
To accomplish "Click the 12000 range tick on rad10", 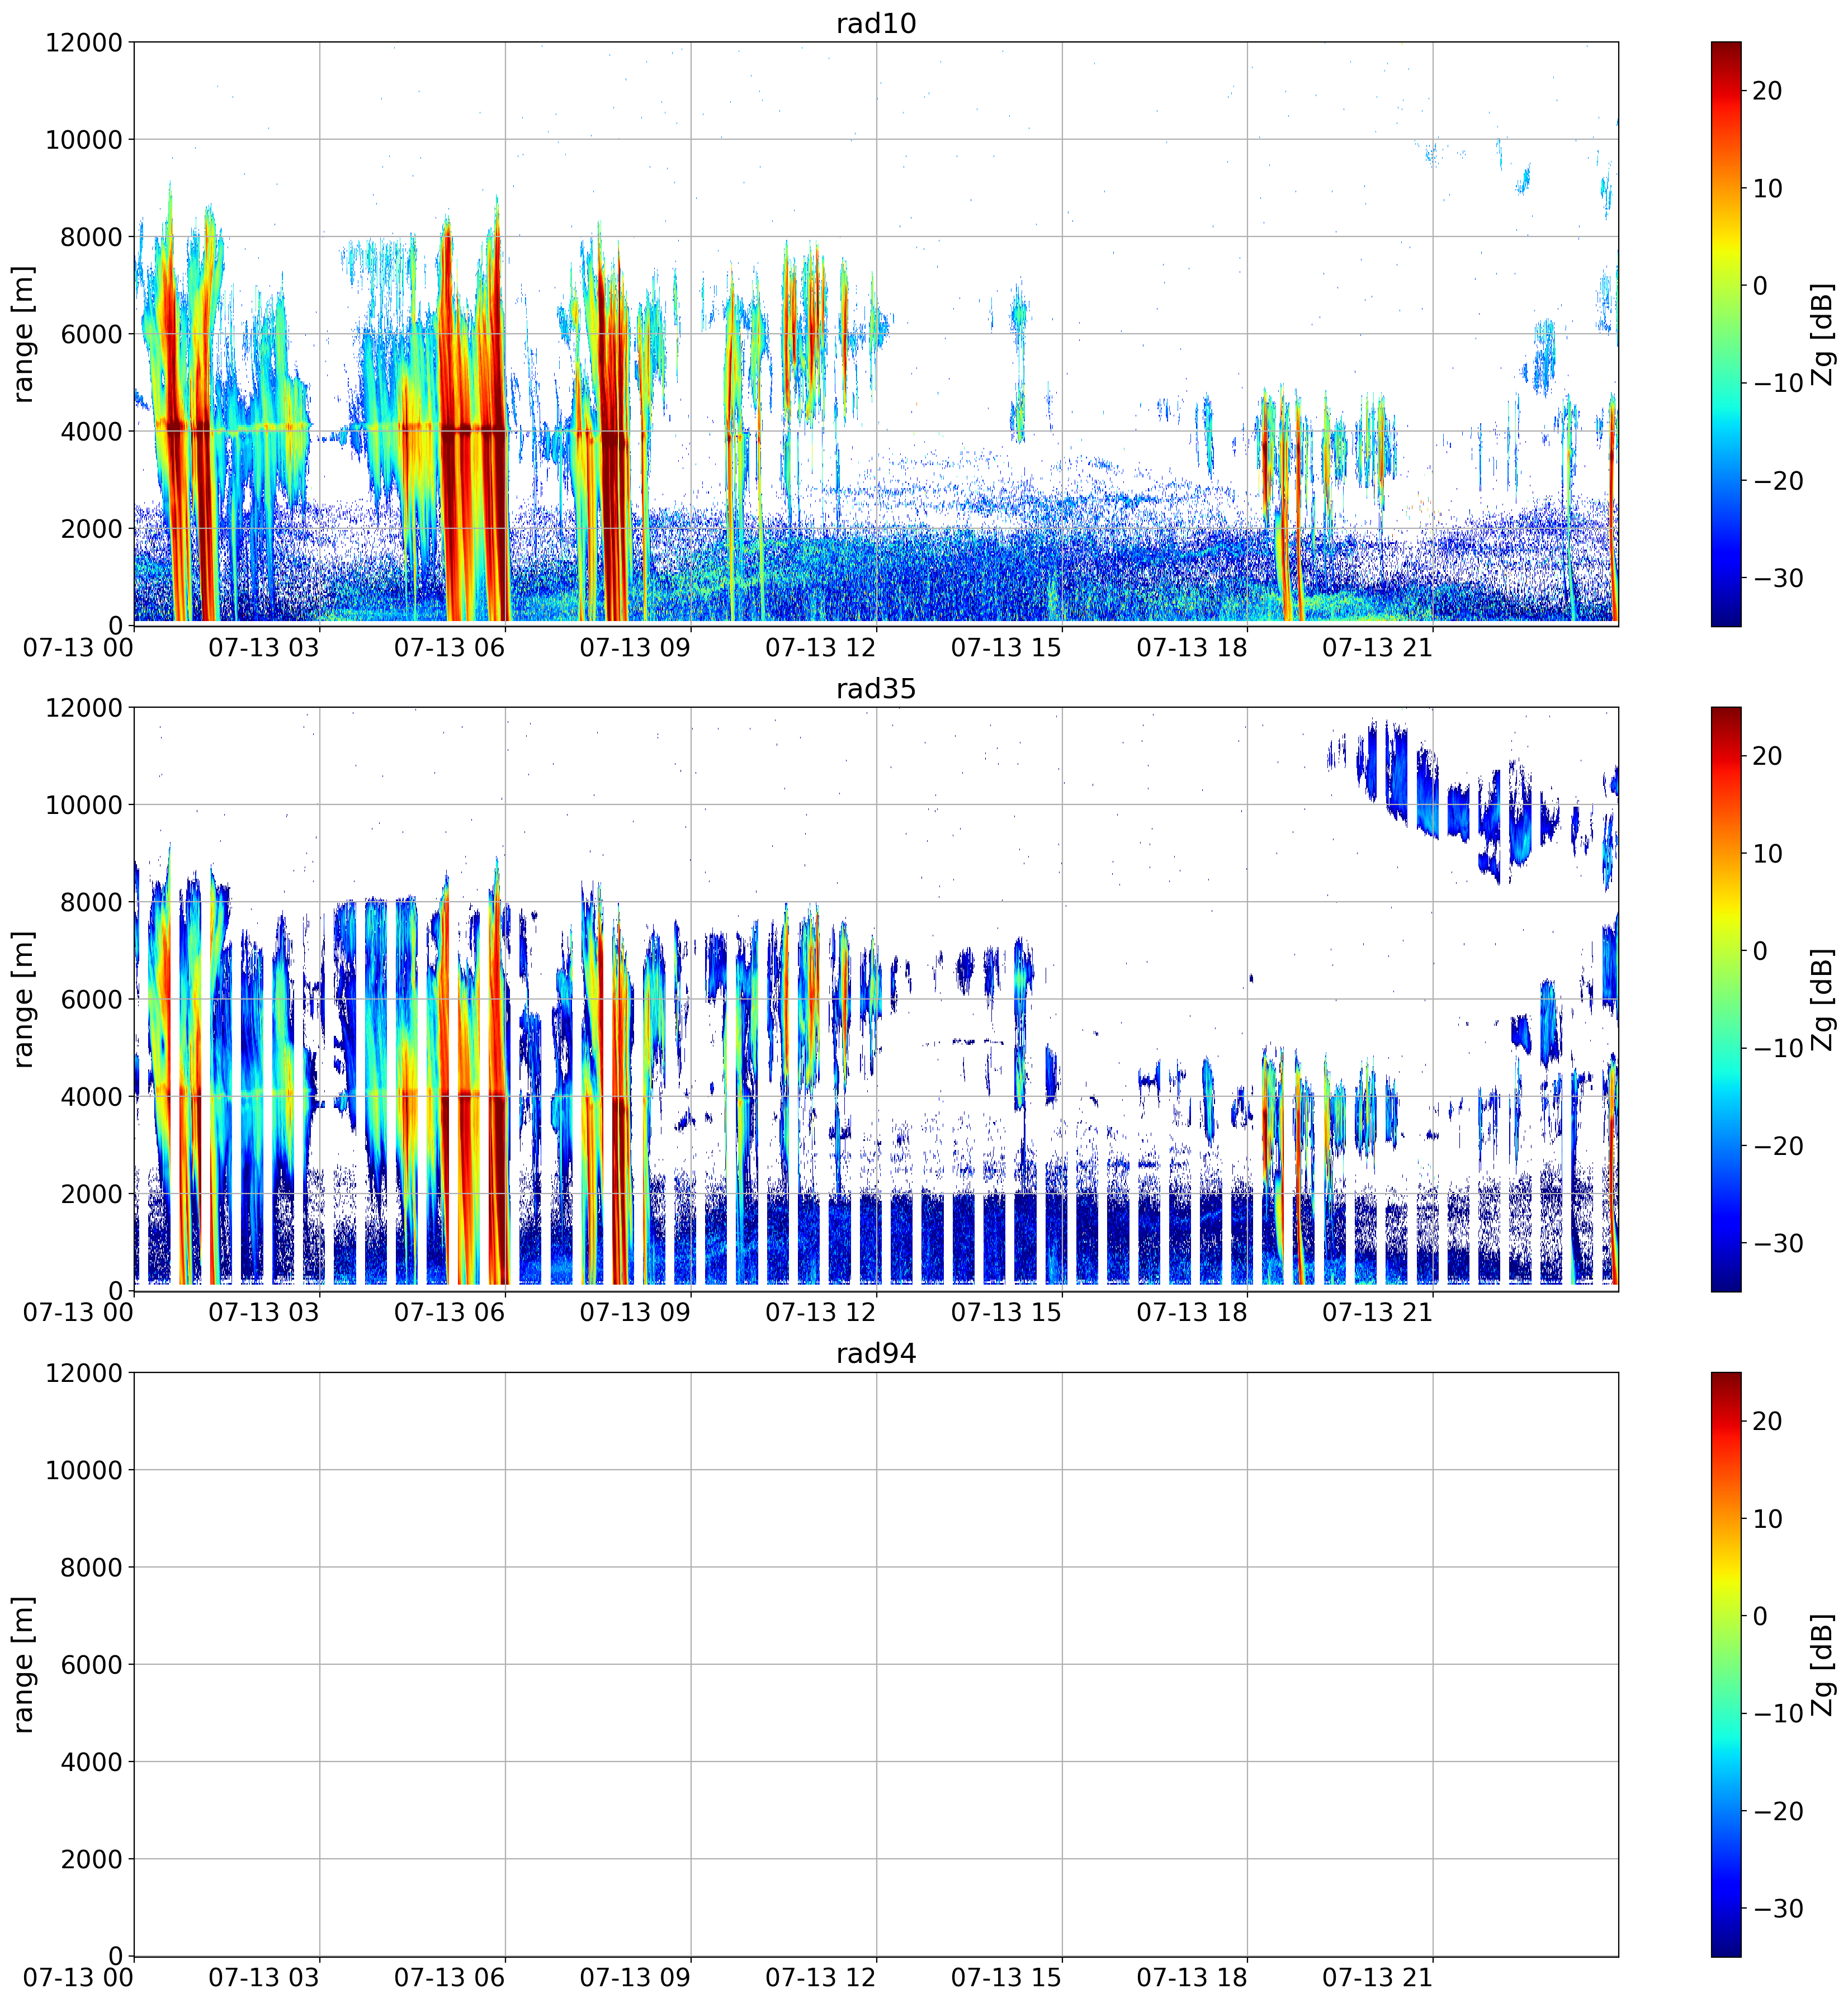I will [84, 42].
